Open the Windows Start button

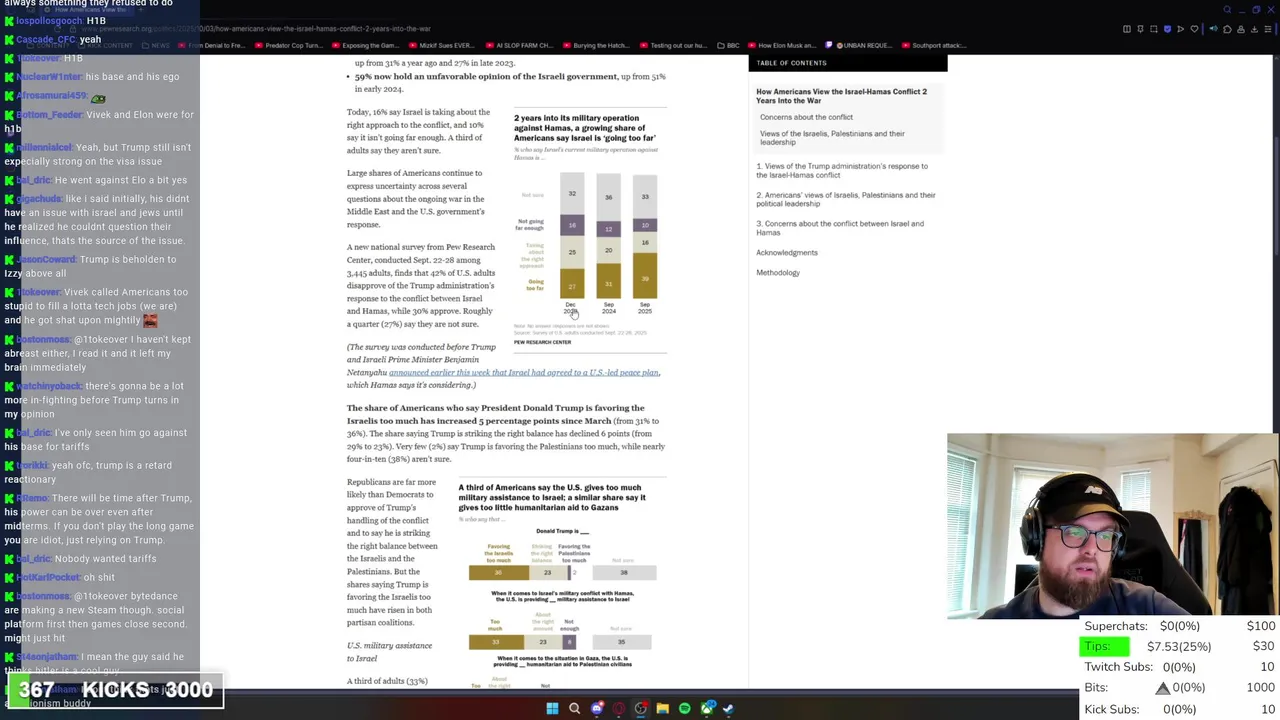pyautogui.click(x=552, y=709)
